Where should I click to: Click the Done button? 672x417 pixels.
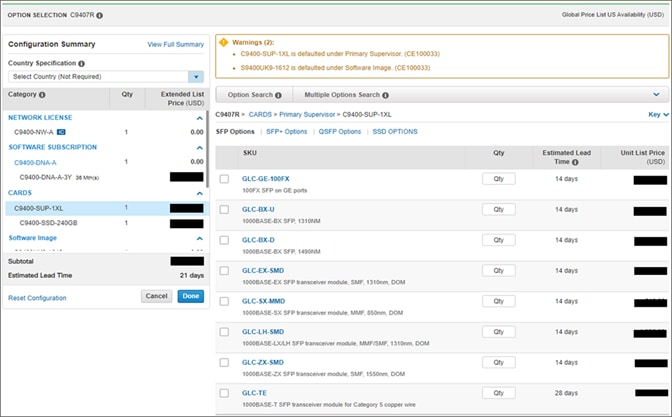coord(191,296)
